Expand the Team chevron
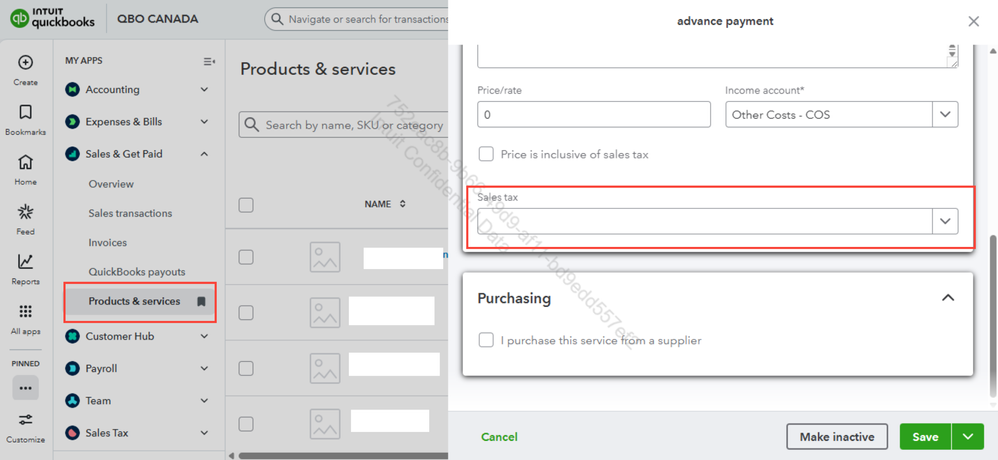The height and width of the screenshot is (460, 998). [x=204, y=401]
